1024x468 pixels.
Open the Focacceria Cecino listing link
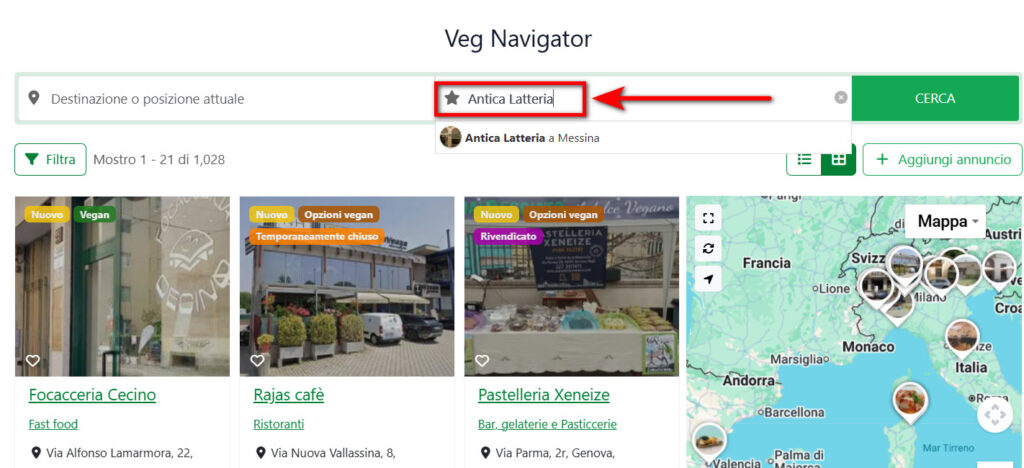(x=92, y=395)
